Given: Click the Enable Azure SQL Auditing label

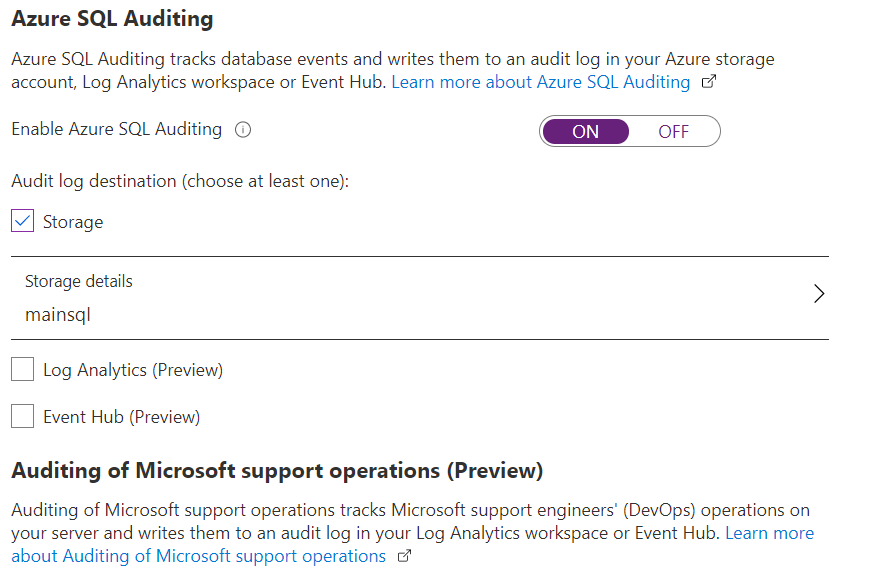Looking at the screenshot, I should (117, 129).
